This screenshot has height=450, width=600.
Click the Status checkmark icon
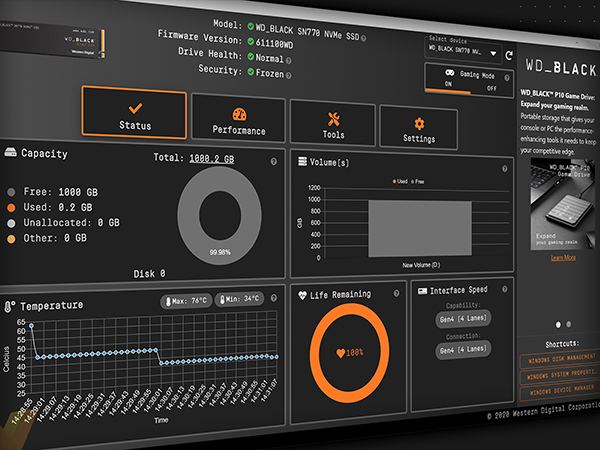[x=135, y=108]
